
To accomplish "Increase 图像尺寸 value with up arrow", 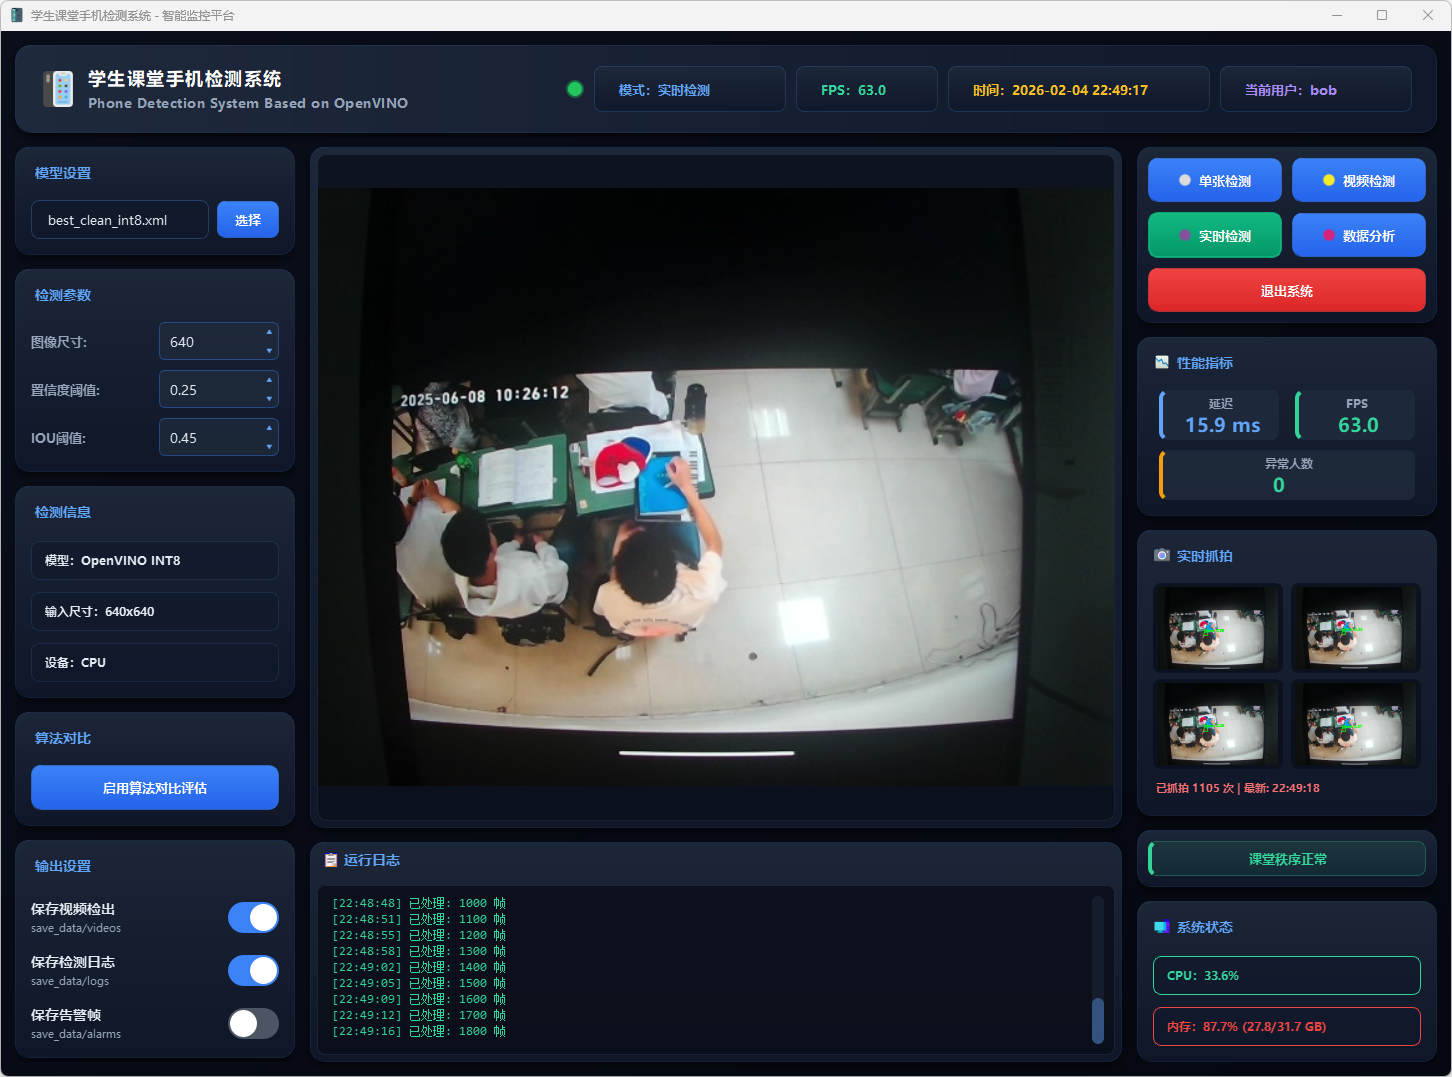I will click(269, 332).
